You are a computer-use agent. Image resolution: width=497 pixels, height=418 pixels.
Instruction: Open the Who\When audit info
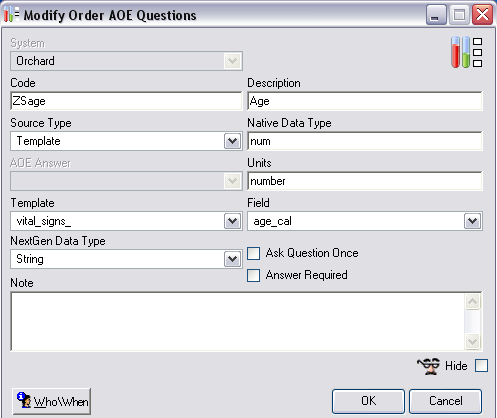(52, 401)
